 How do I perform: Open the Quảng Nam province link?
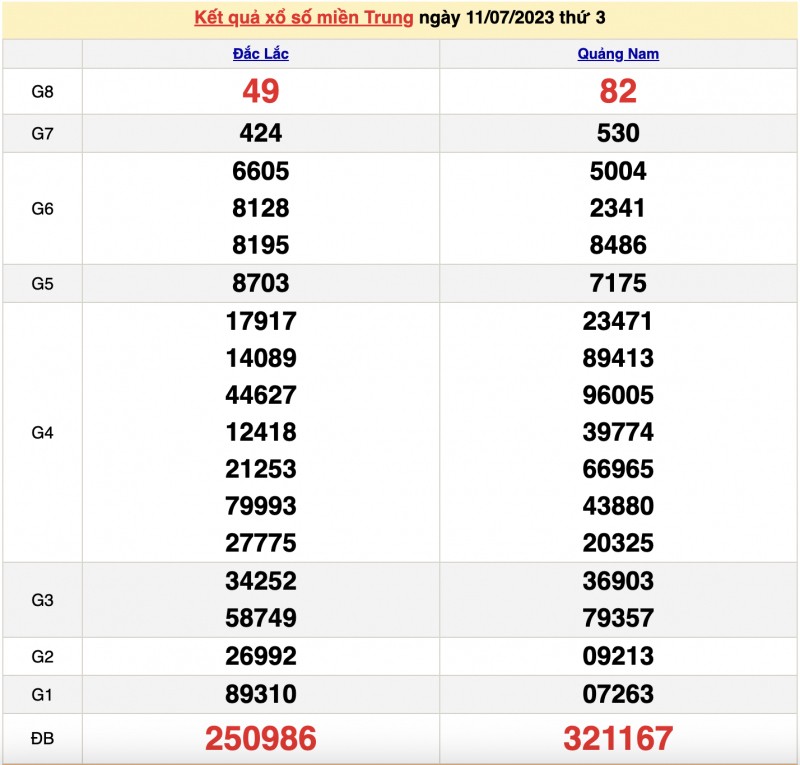[617, 54]
